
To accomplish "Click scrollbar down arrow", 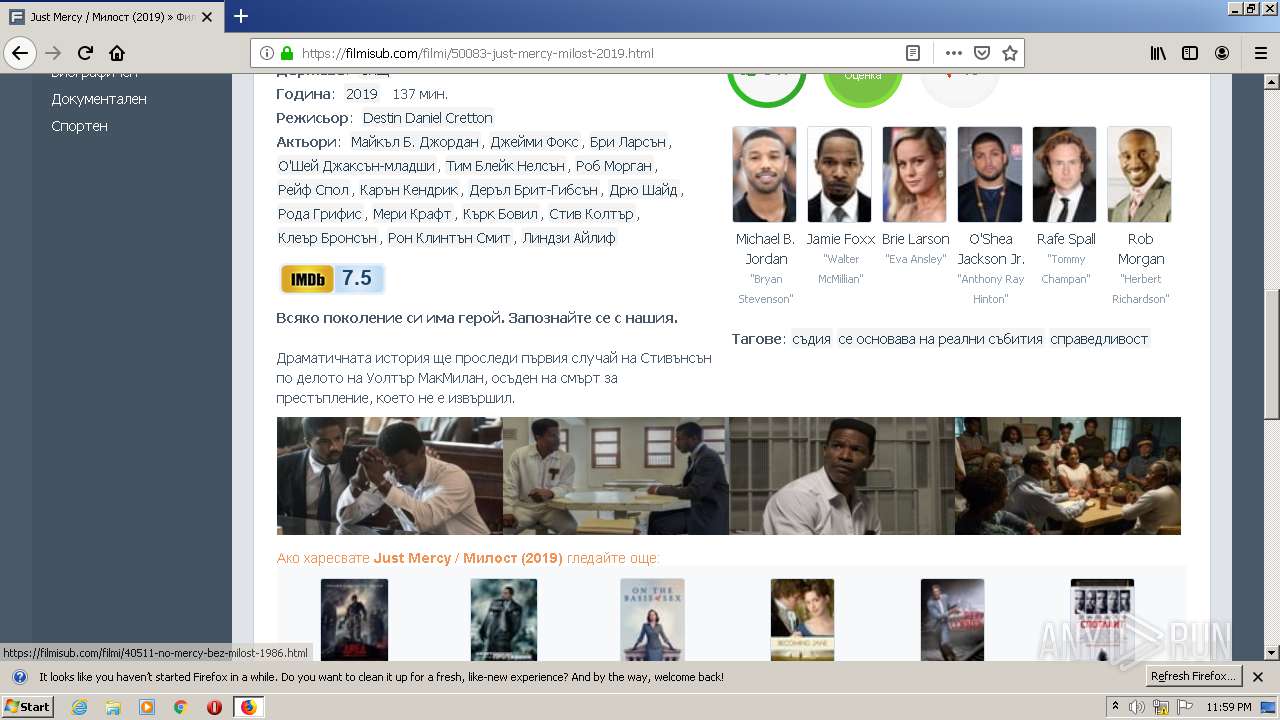I will point(1271,653).
